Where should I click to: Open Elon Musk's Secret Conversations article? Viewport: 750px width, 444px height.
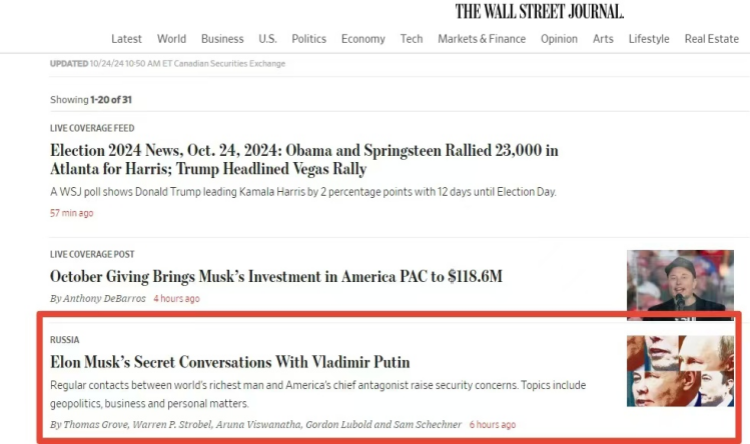tap(230, 362)
